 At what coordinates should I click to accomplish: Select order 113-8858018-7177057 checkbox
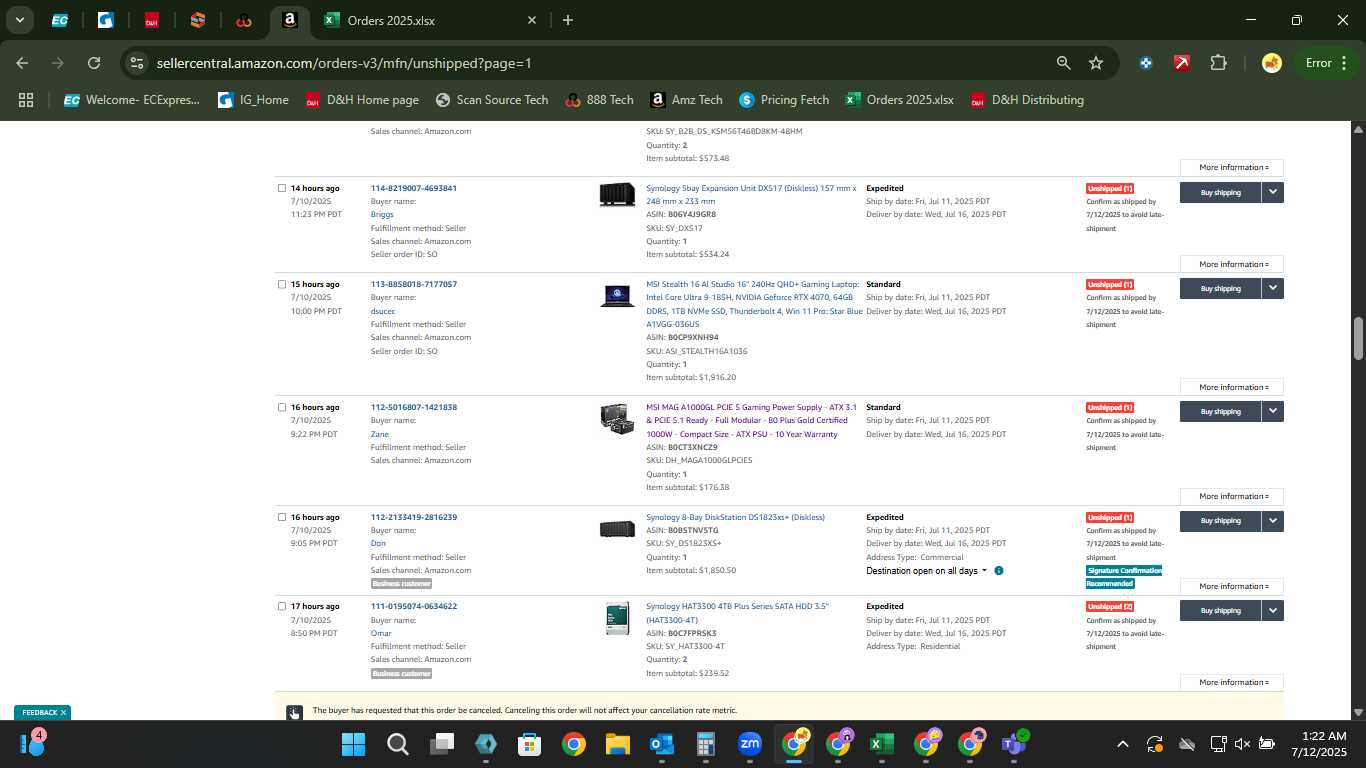[282, 284]
